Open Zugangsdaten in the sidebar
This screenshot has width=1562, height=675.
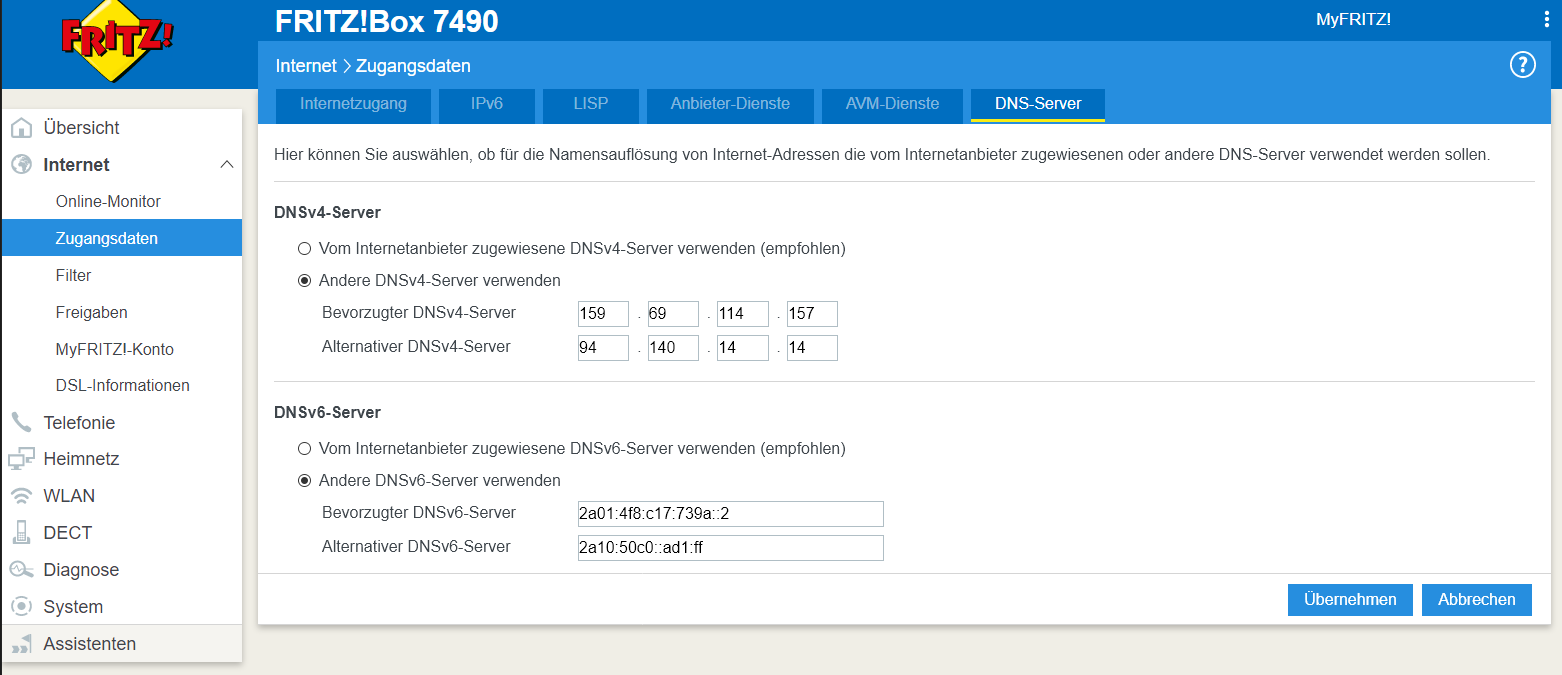[x=121, y=238]
